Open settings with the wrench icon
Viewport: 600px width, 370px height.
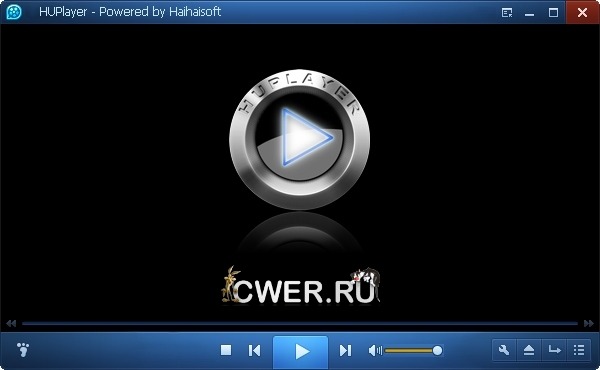tap(504, 350)
